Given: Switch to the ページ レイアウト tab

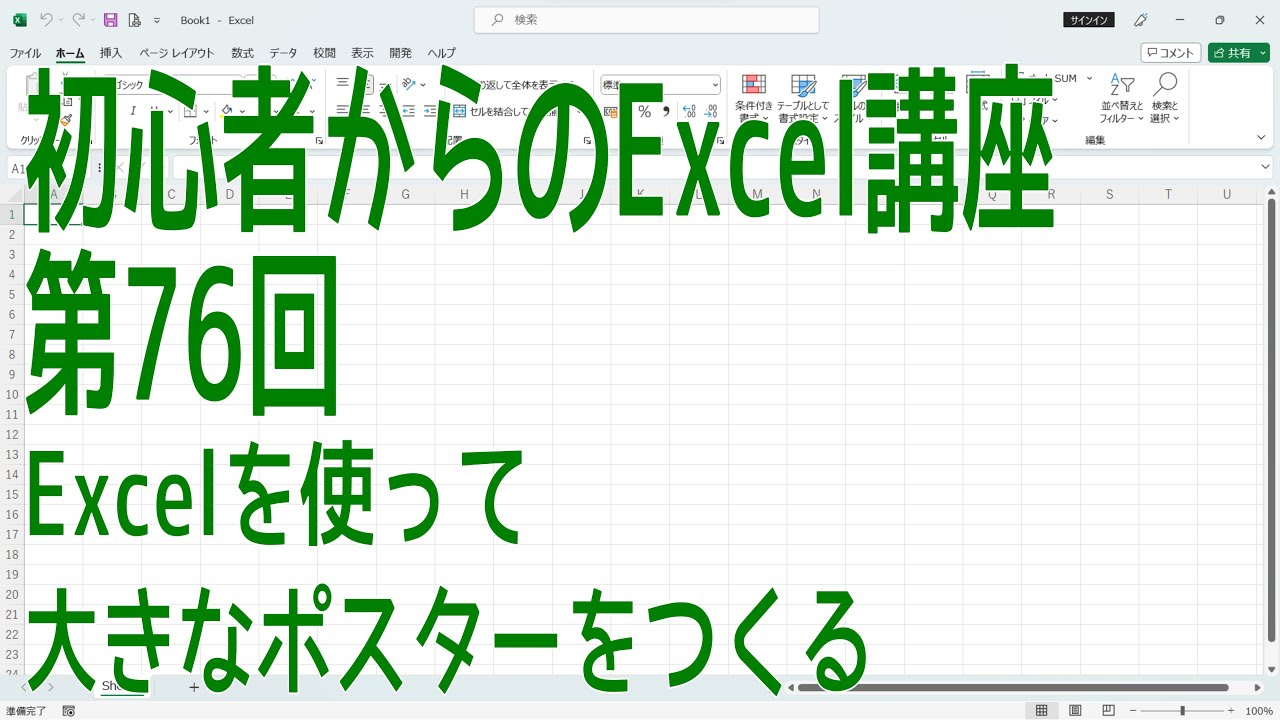Looking at the screenshot, I should 176,53.
